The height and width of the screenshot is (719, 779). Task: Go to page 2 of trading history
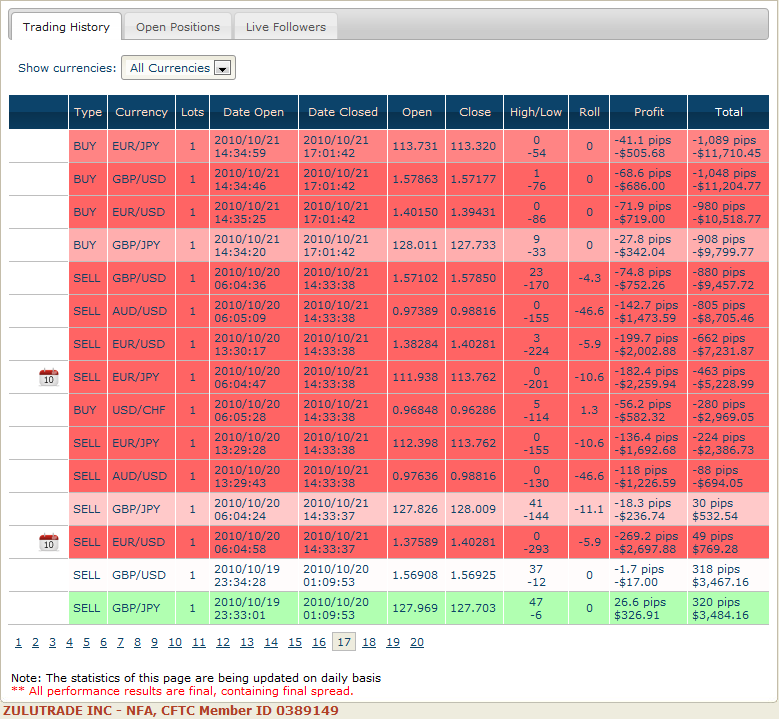coord(35,642)
